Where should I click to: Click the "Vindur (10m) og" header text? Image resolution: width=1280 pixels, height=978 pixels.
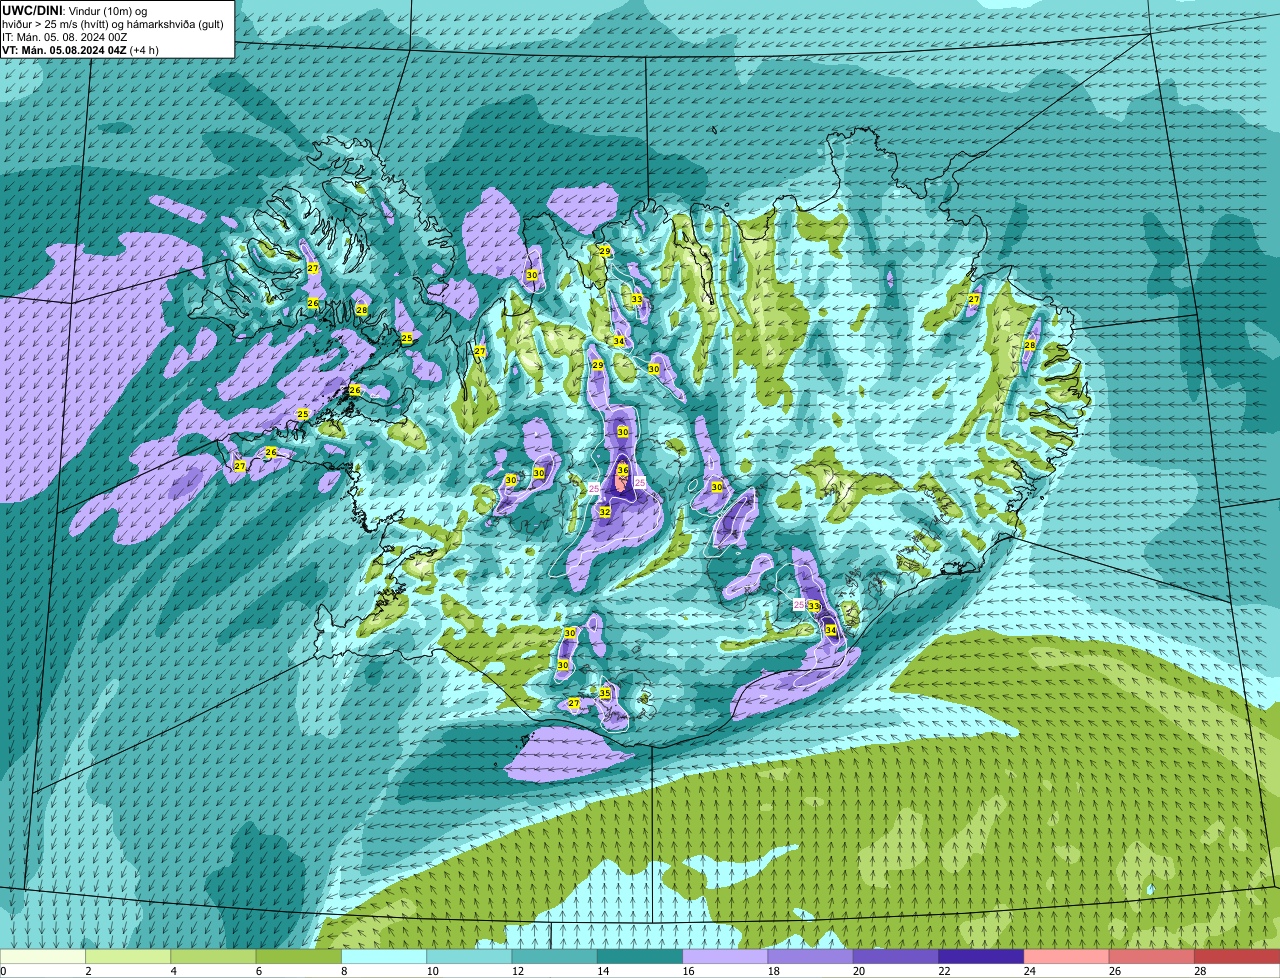[107, 11]
